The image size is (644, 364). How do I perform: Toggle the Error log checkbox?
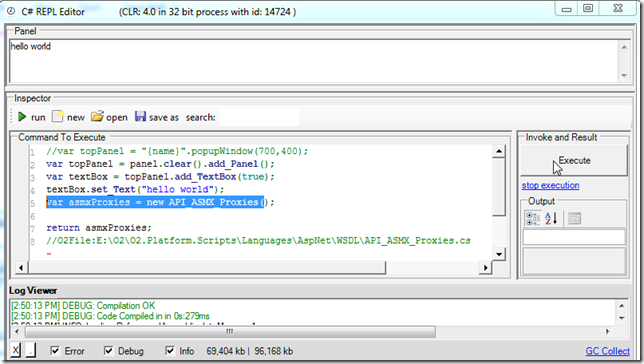(55, 350)
